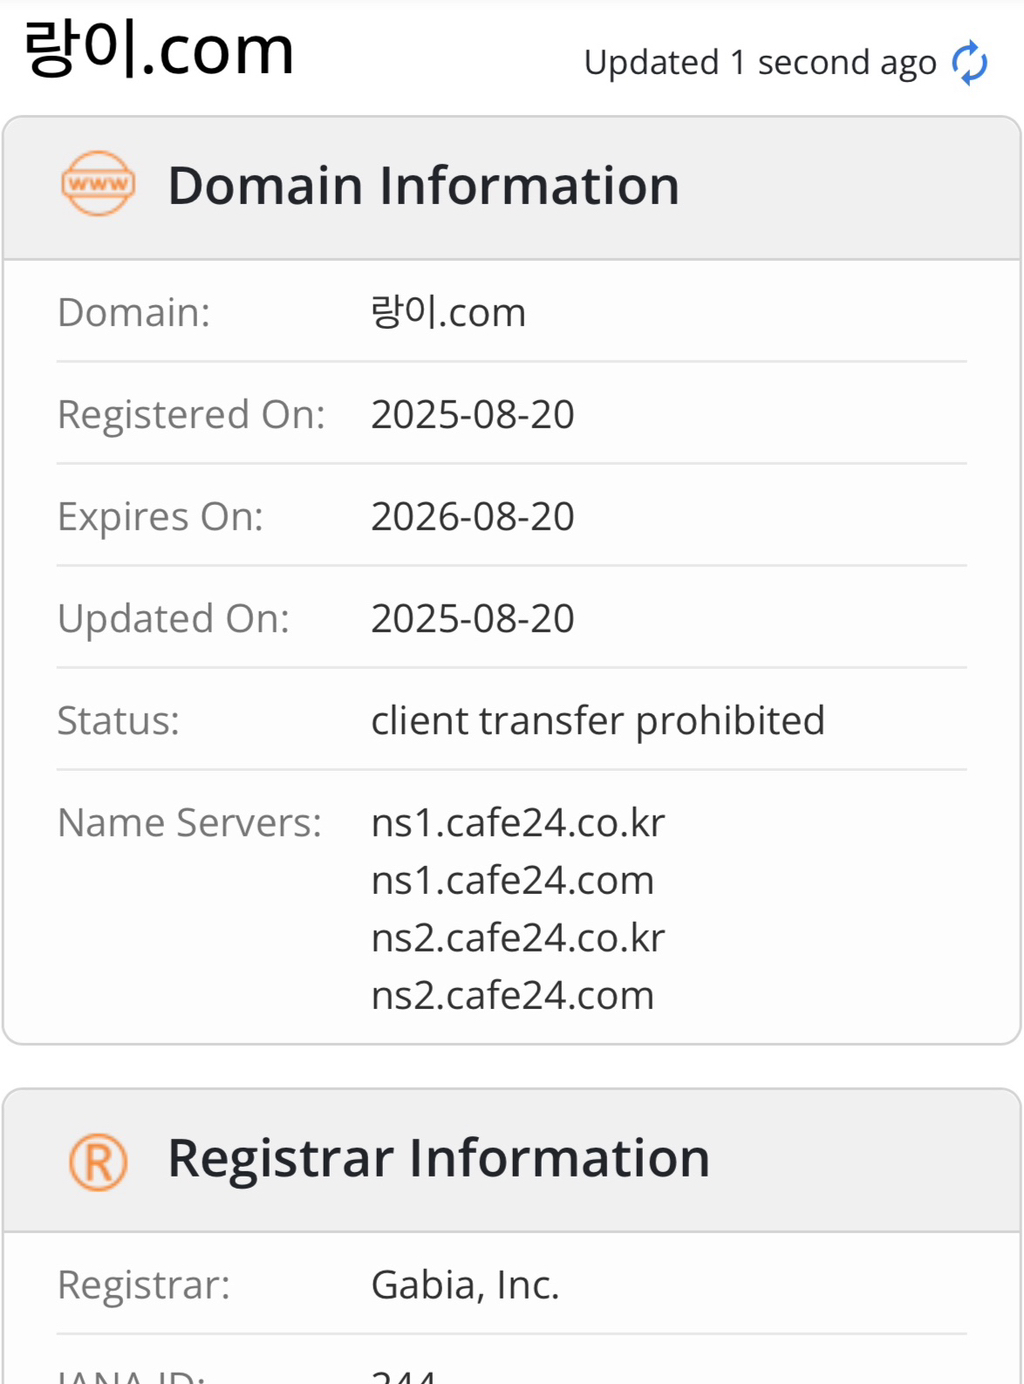Click the 랑이.com page title
This screenshot has height=1384, width=1024.
click(159, 50)
